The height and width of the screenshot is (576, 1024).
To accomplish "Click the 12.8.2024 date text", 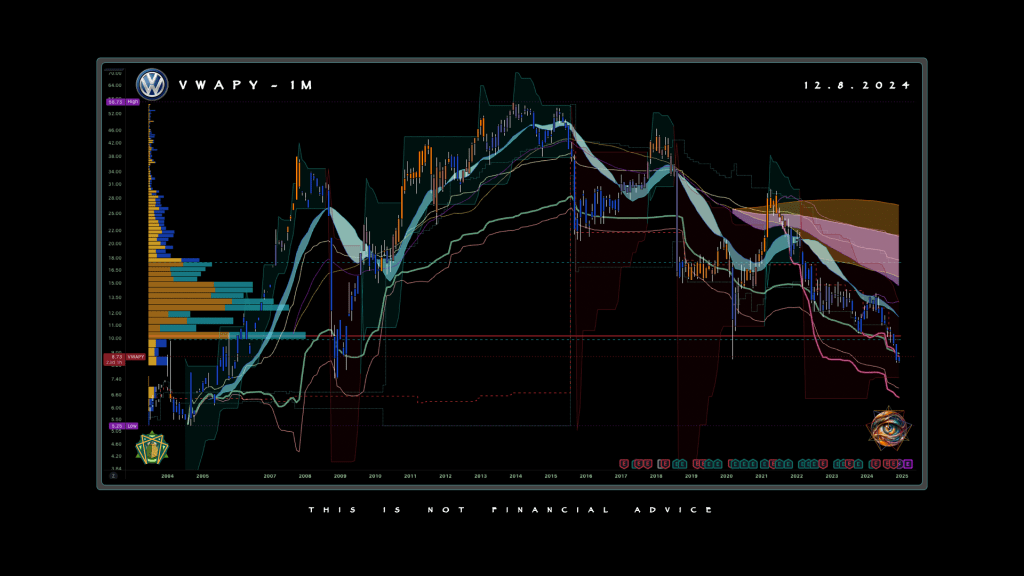I will point(857,86).
